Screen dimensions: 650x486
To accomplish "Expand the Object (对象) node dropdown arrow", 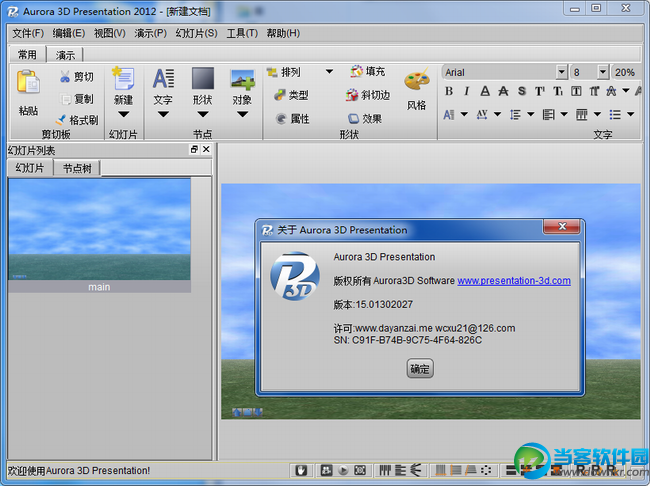I will click(x=243, y=114).
